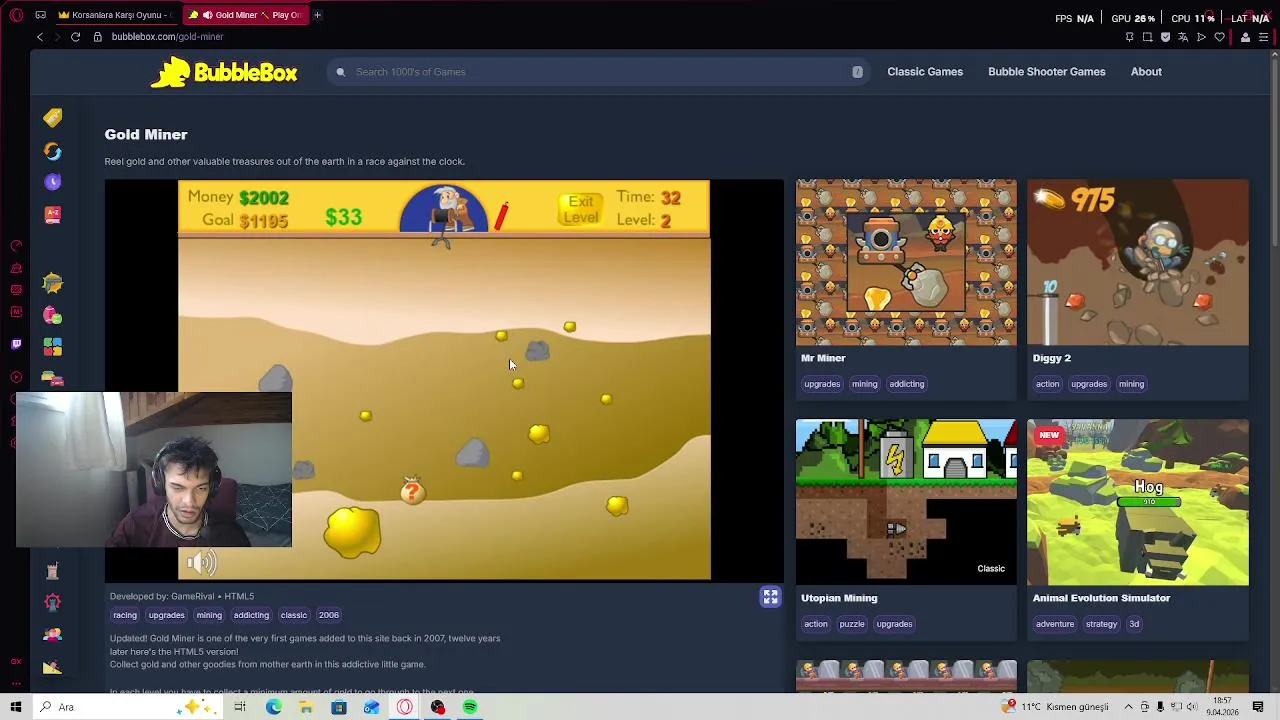
Task: Open the snapshot capture tool
Action: pos(1147,37)
